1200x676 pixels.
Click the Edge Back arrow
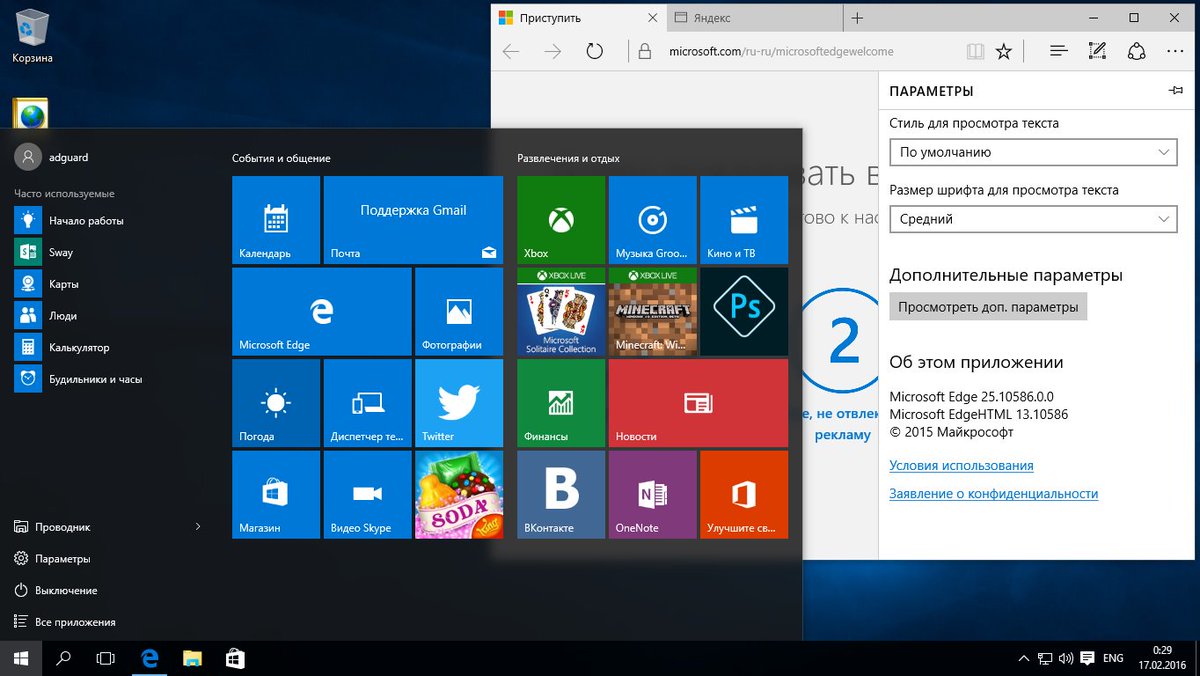click(511, 51)
